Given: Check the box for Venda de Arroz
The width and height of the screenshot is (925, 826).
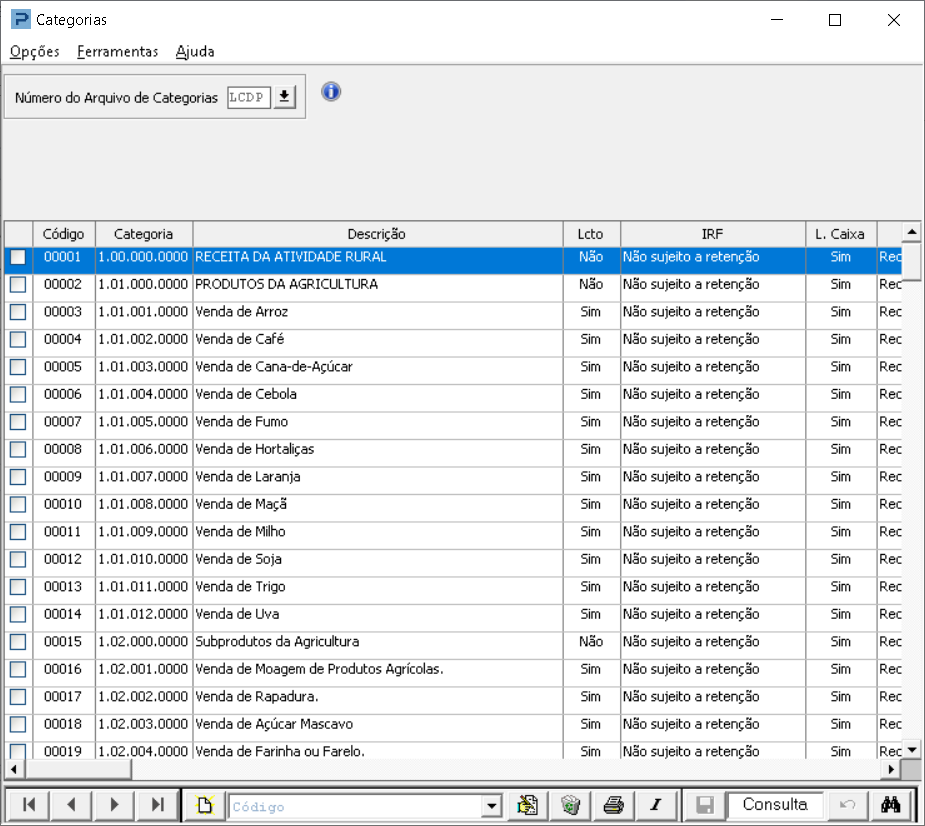Looking at the screenshot, I should point(18,312).
